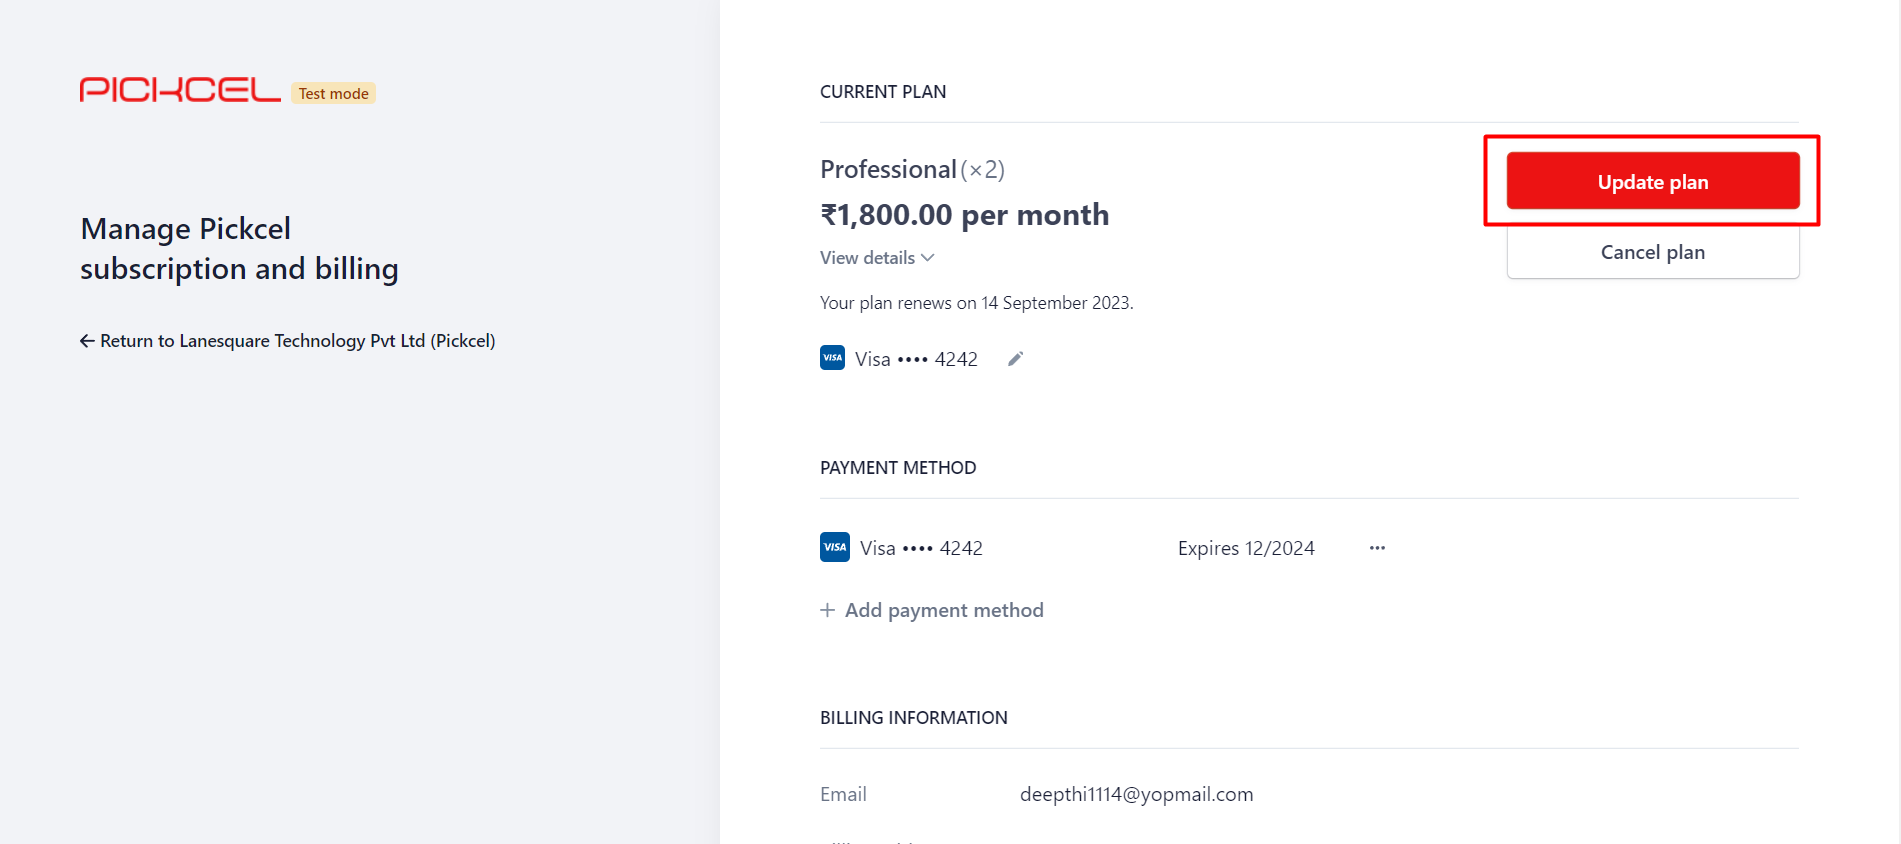Click the Visa icon under Current Plan

(832, 358)
